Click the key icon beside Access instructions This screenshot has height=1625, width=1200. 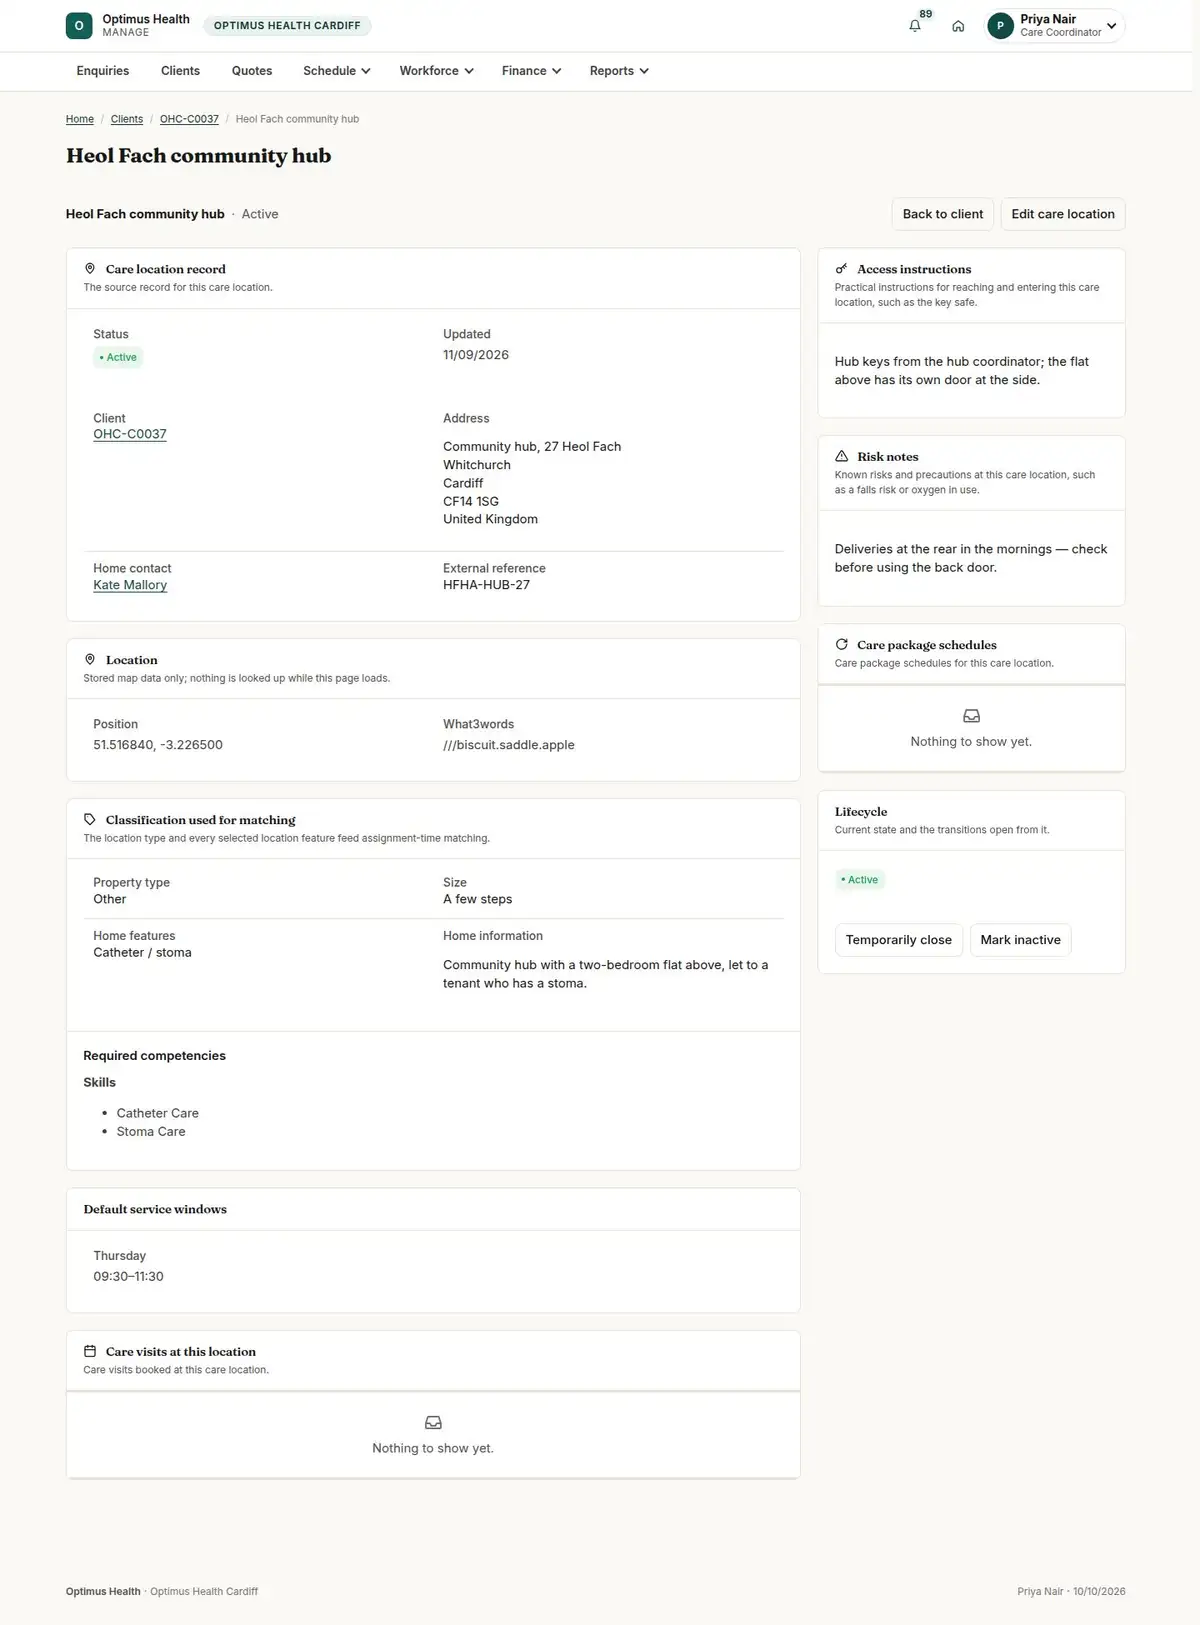pyautogui.click(x=841, y=269)
